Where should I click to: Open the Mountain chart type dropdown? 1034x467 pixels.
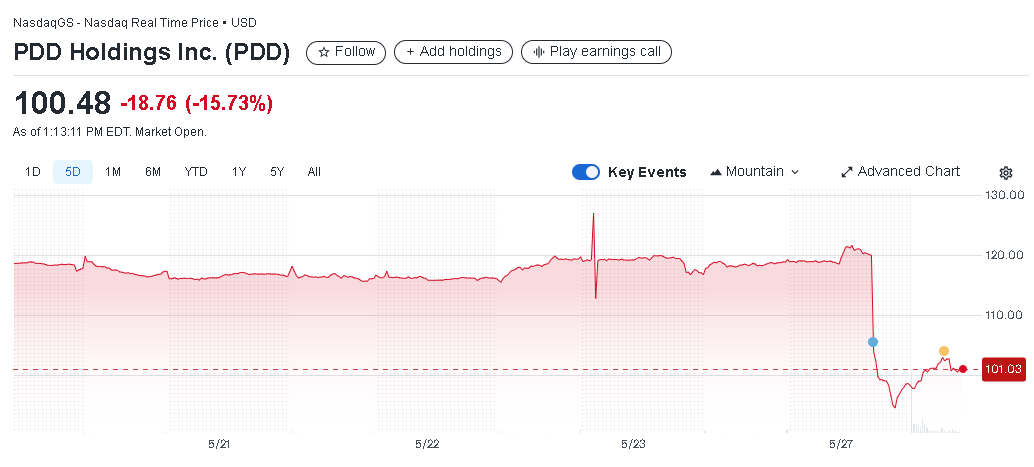(x=754, y=171)
